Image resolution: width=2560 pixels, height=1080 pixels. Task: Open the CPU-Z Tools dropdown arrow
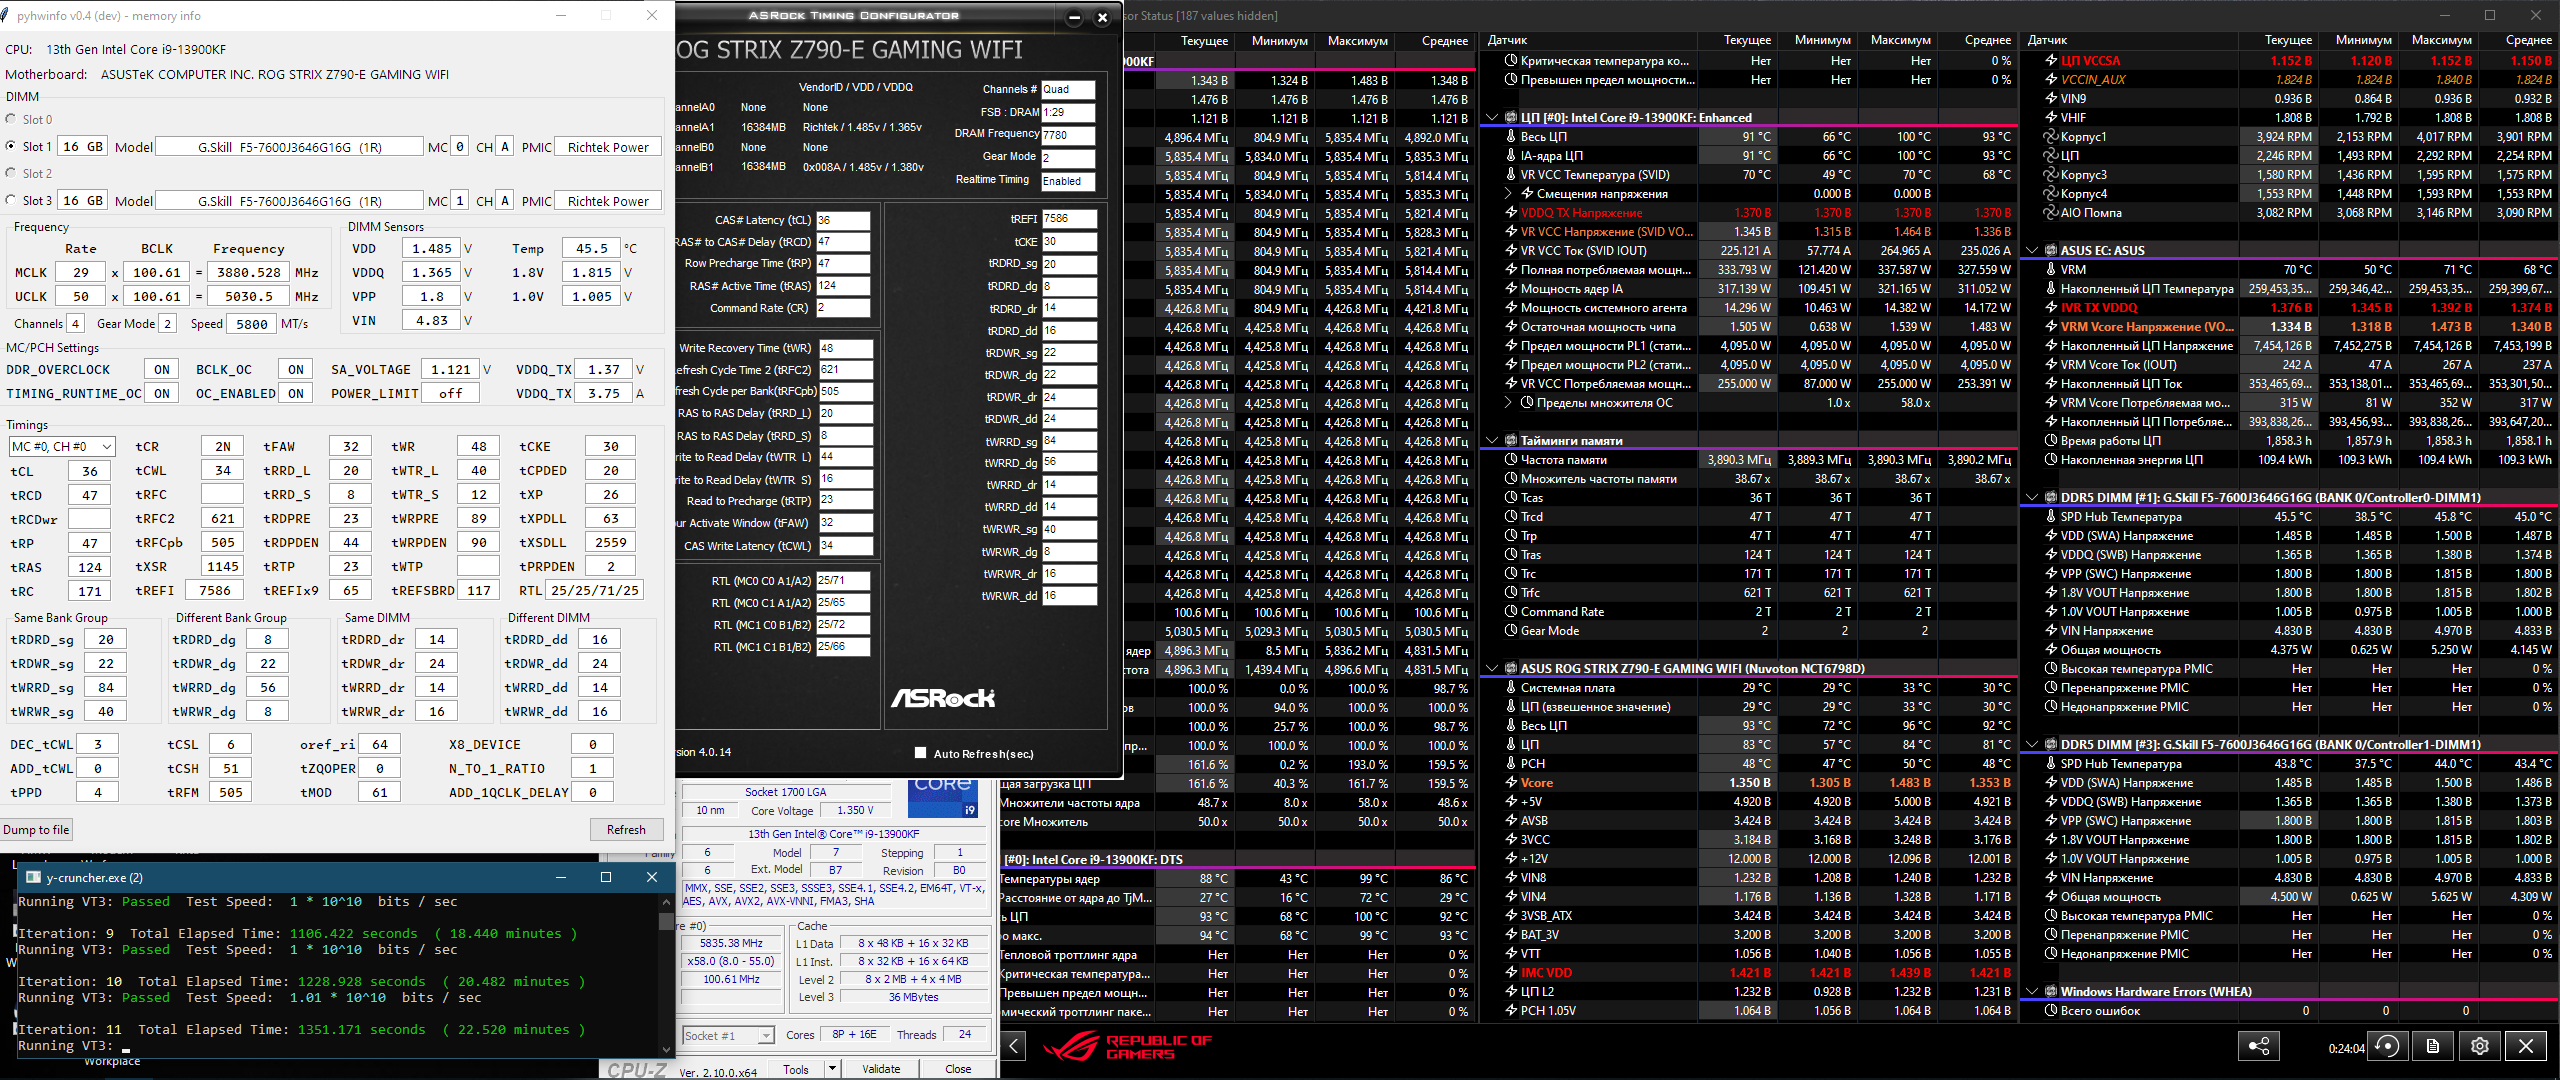[x=831, y=1069]
